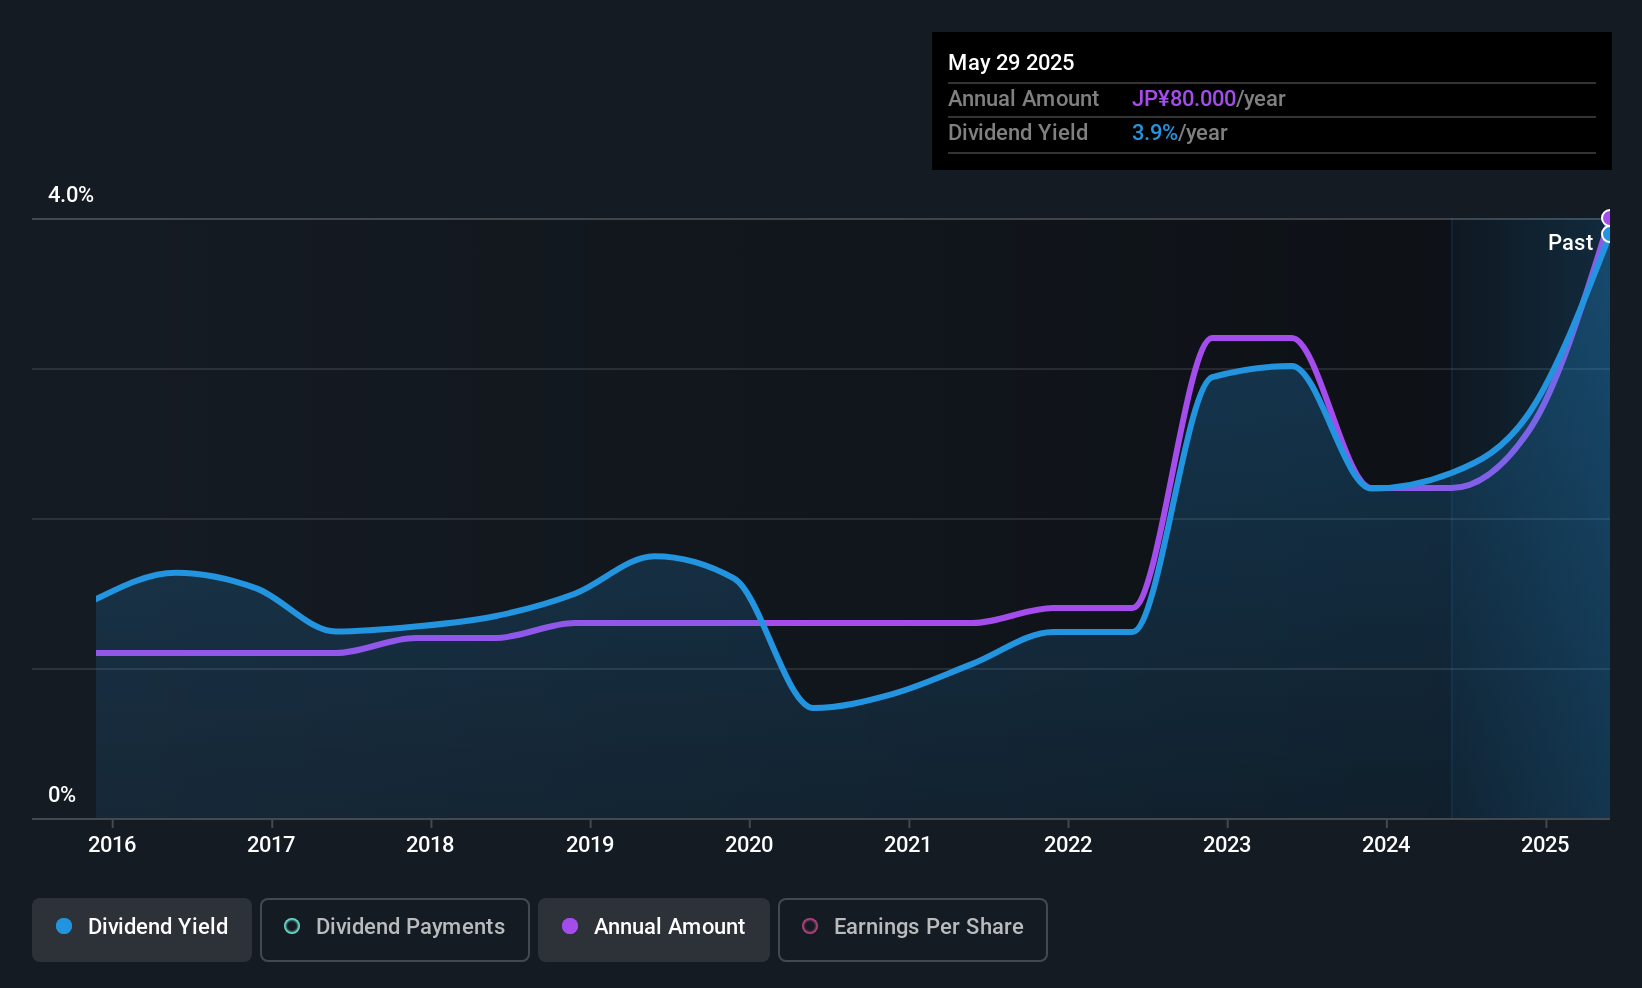Click the 2023 x-axis year label
This screenshot has width=1642, height=988.
coord(1227,844)
